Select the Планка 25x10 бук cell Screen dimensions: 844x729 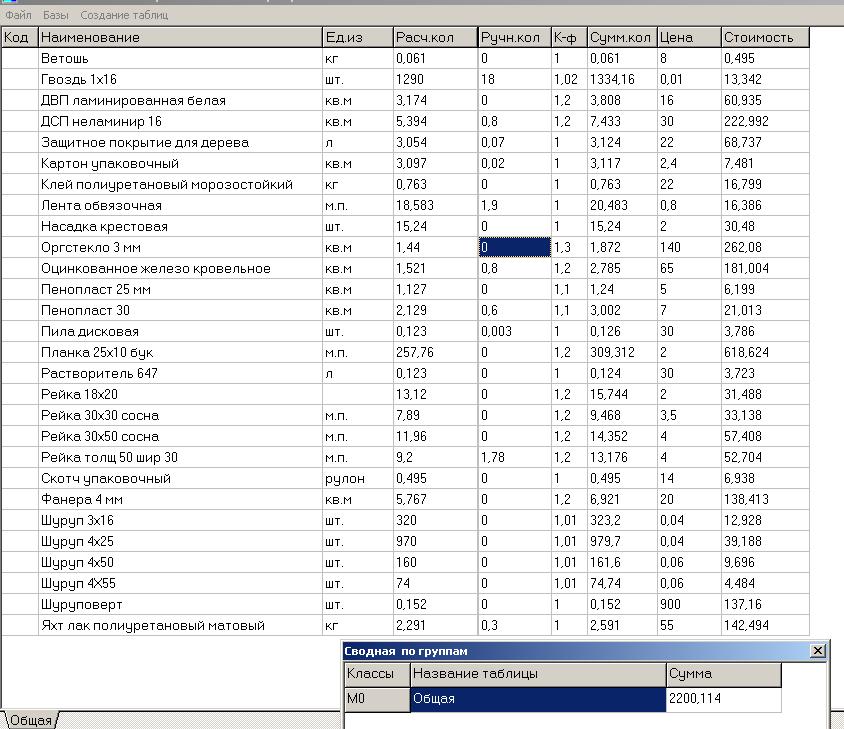[x=180, y=352]
